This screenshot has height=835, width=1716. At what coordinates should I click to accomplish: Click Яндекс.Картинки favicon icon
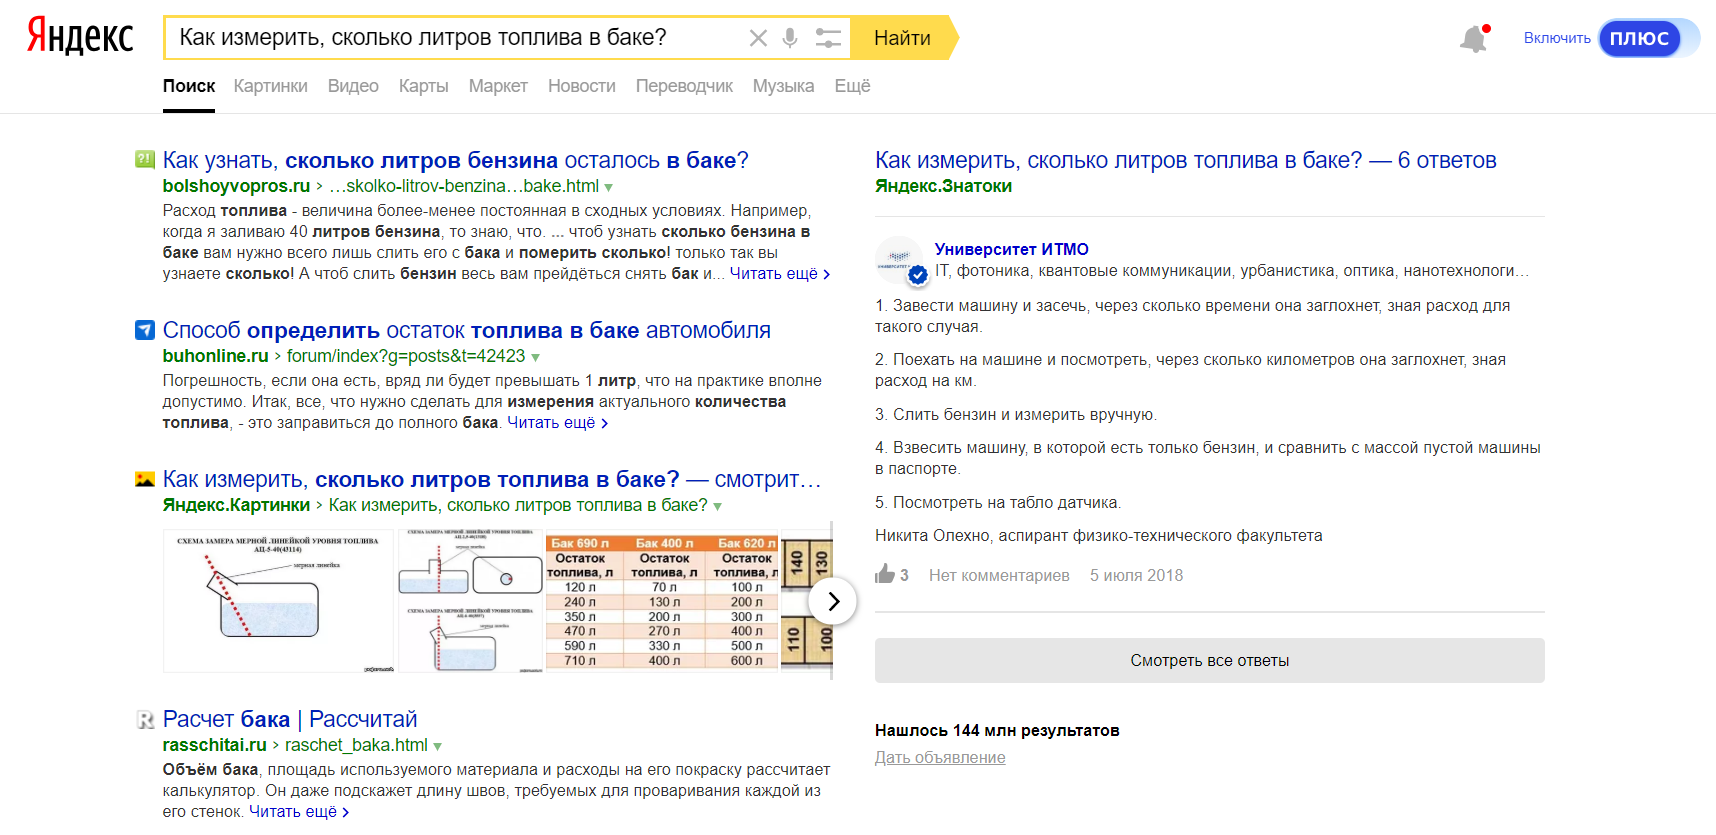point(145,479)
